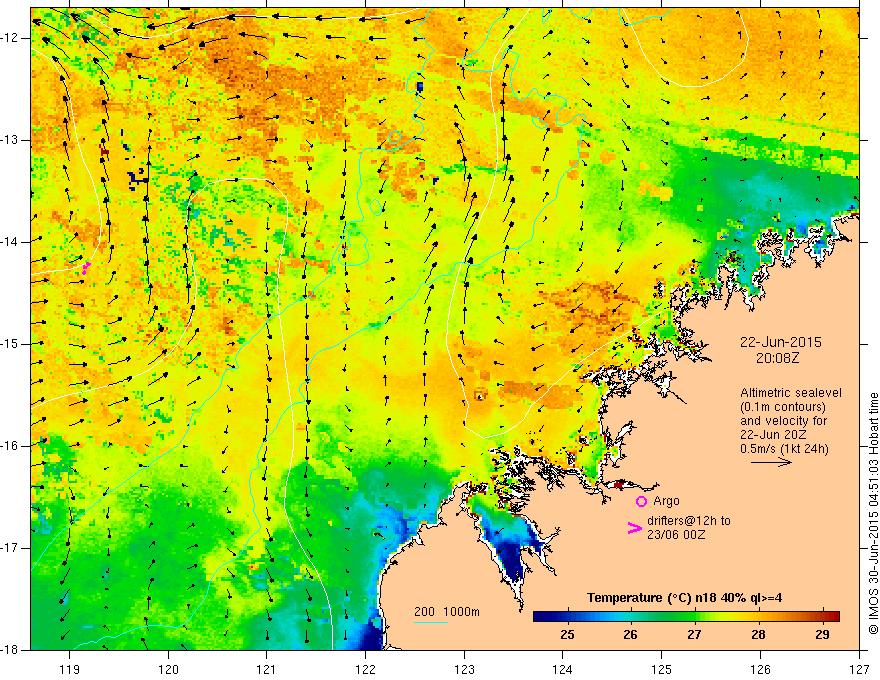This screenshot has width=880, height=680.
Task: Click the '121' longitude axis label
Action: 267,669
